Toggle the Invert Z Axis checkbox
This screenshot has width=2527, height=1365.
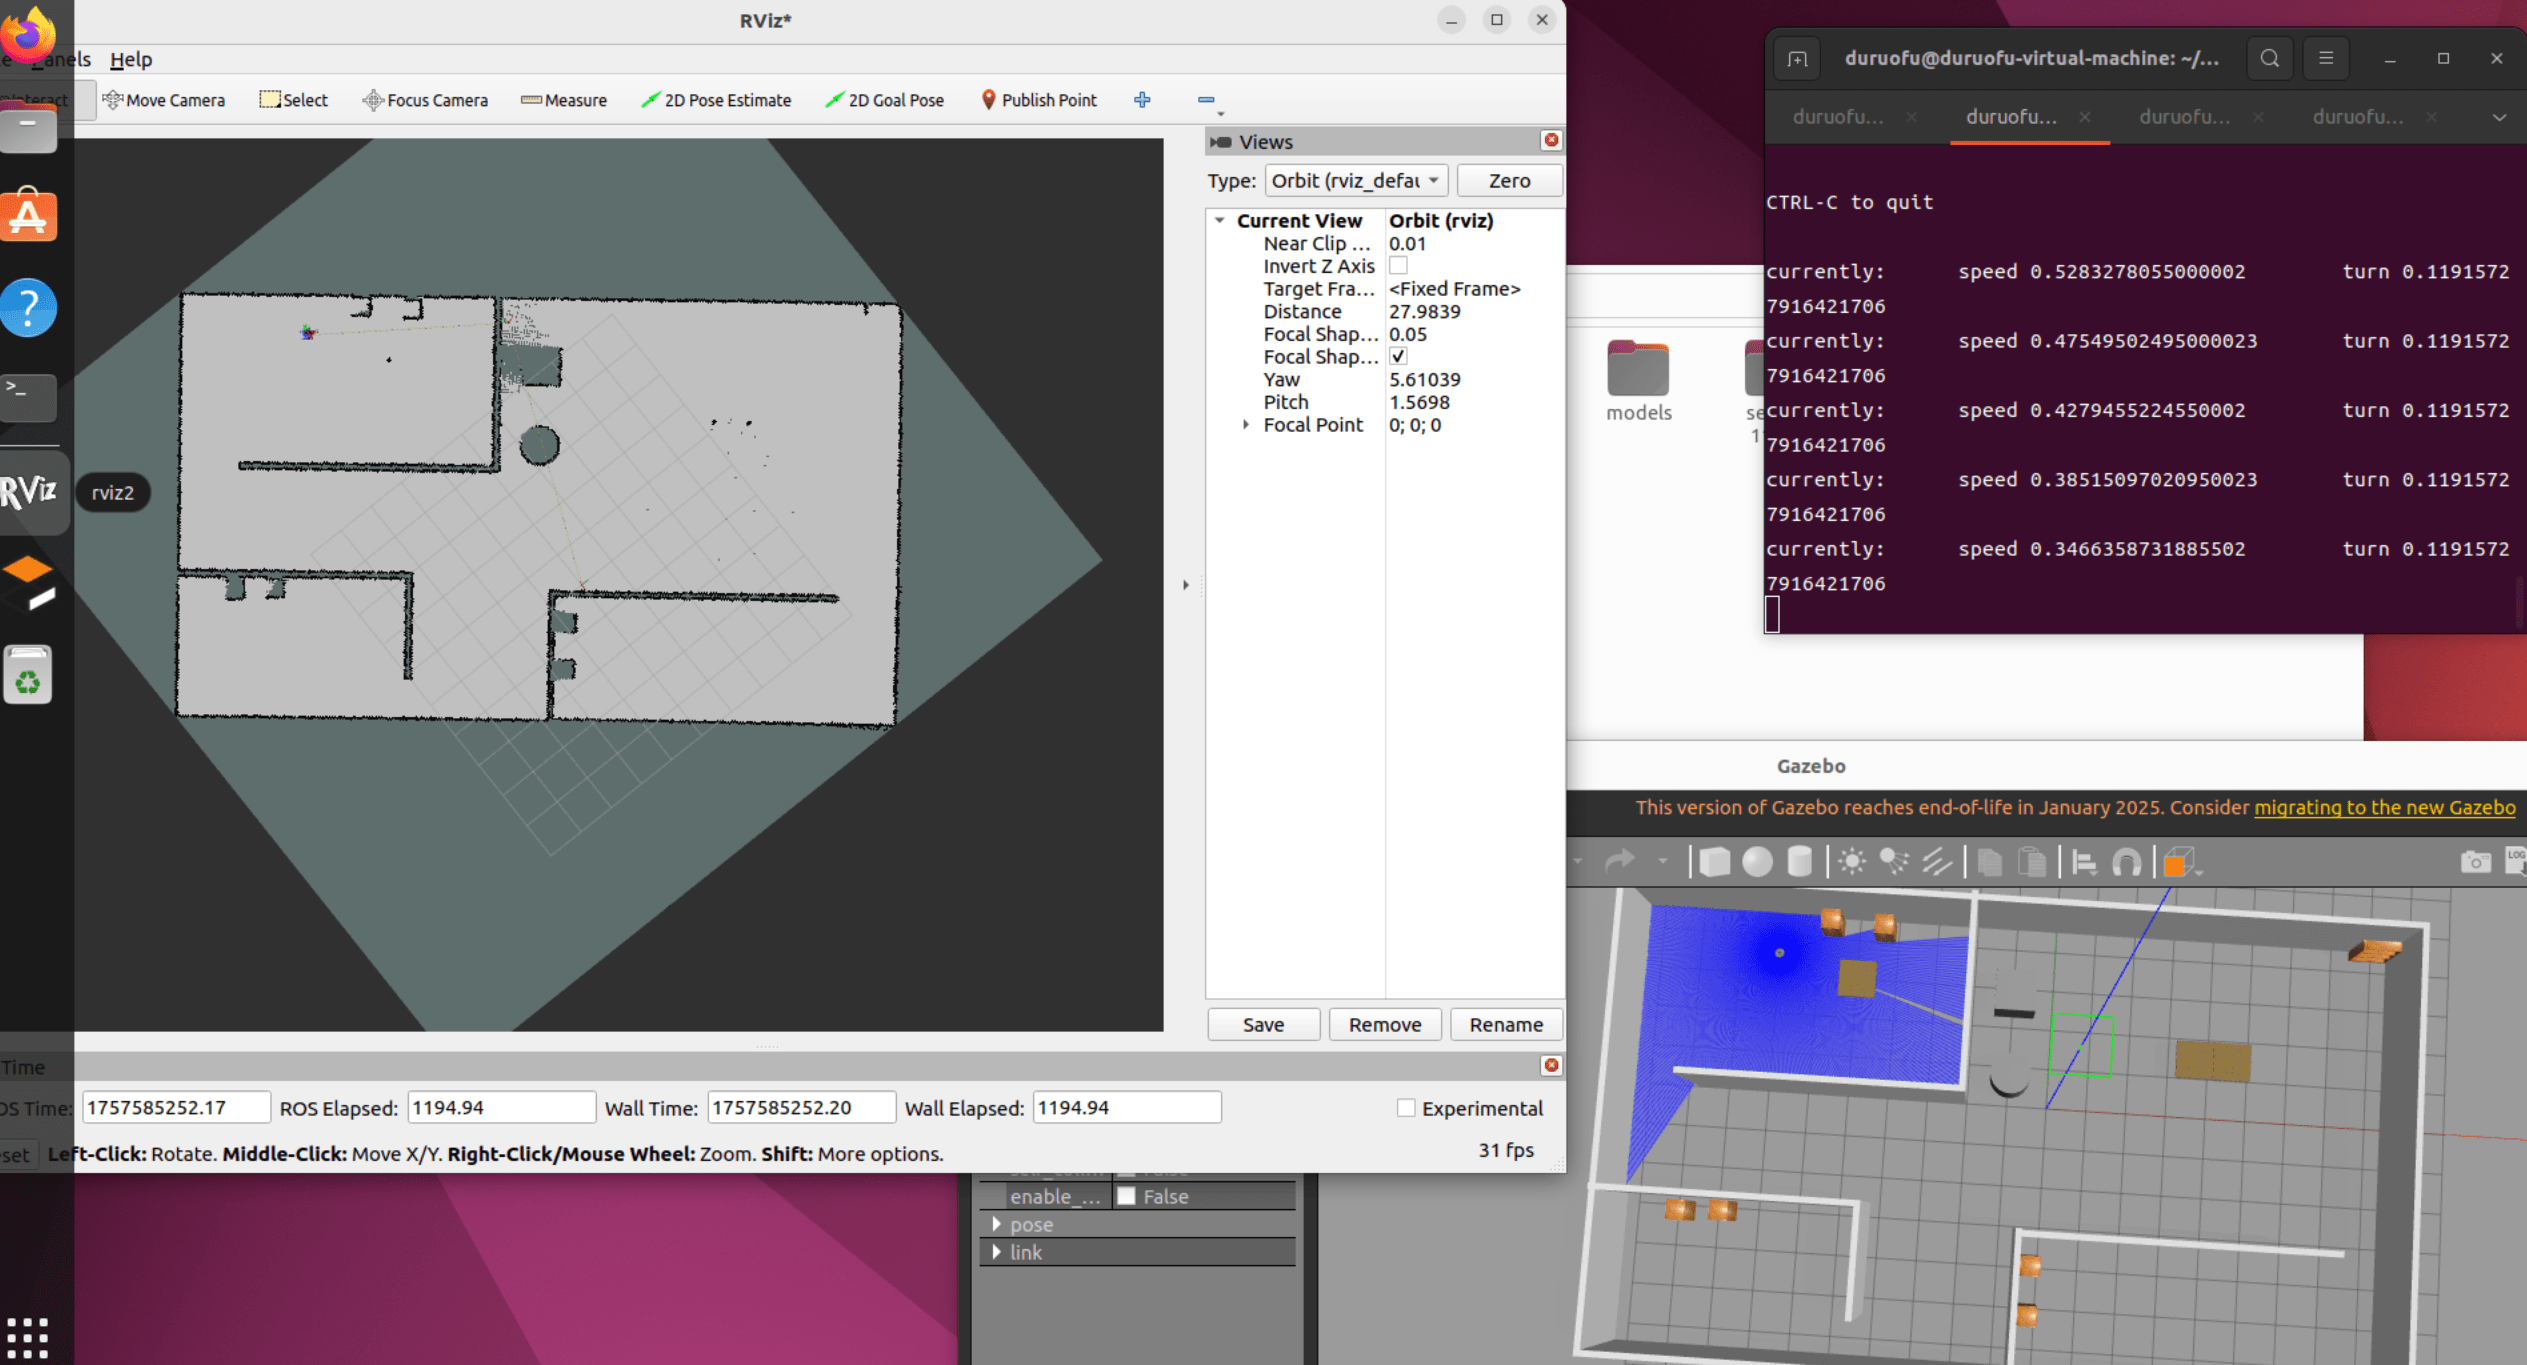pyautogui.click(x=1398, y=266)
